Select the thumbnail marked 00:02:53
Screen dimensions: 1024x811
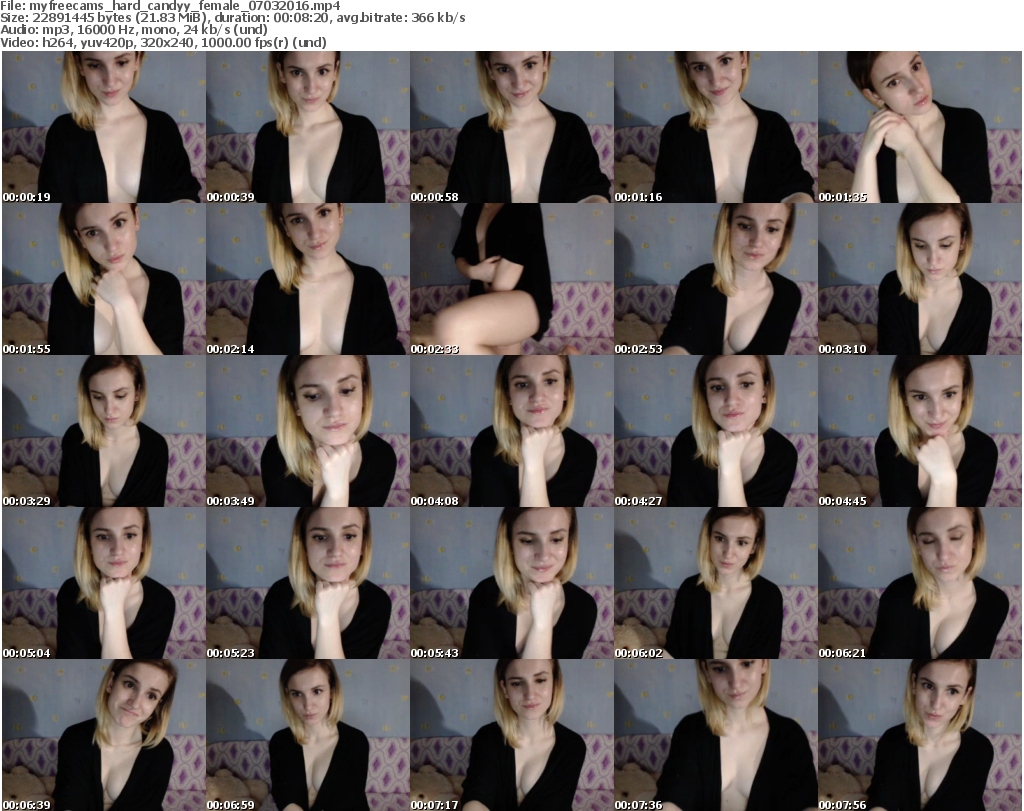(x=716, y=279)
